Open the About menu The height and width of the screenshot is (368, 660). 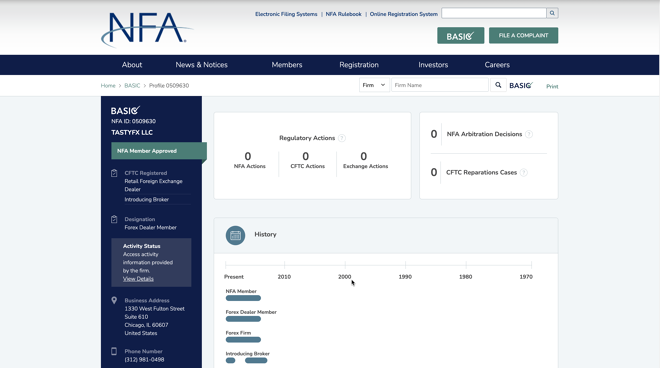pyautogui.click(x=132, y=65)
